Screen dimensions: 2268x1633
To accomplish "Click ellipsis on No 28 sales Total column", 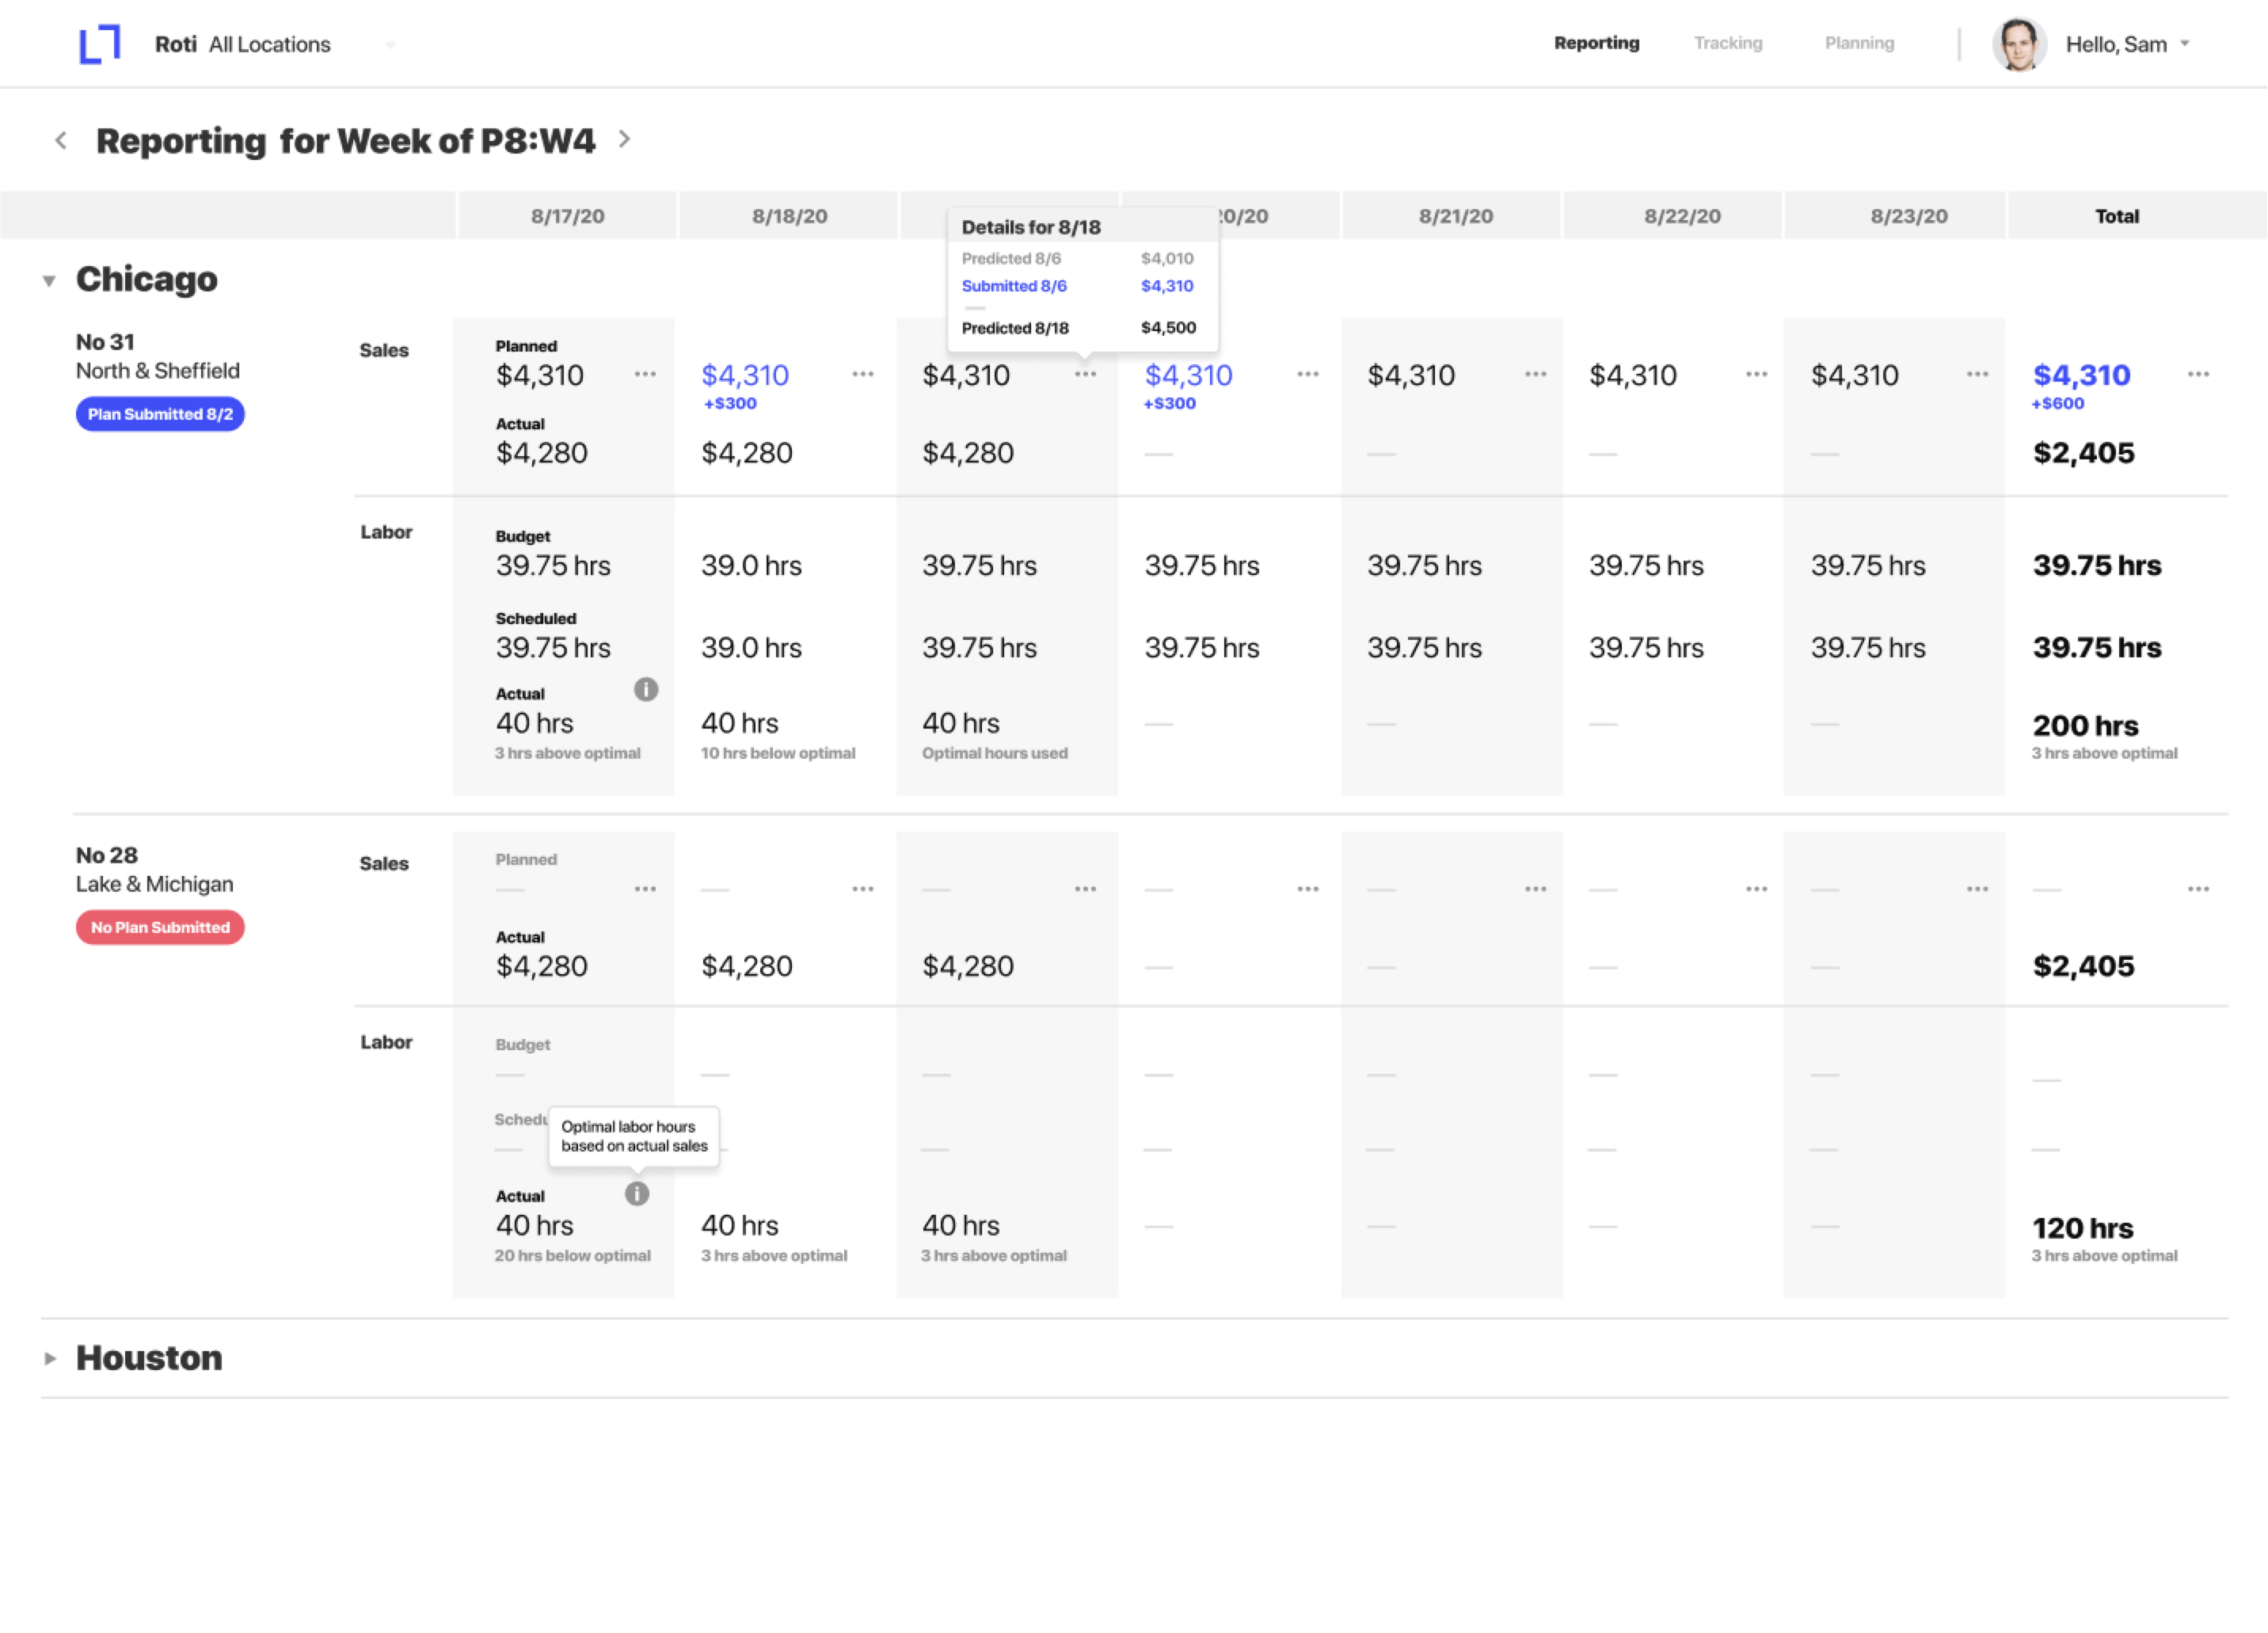I will coord(2198,888).
